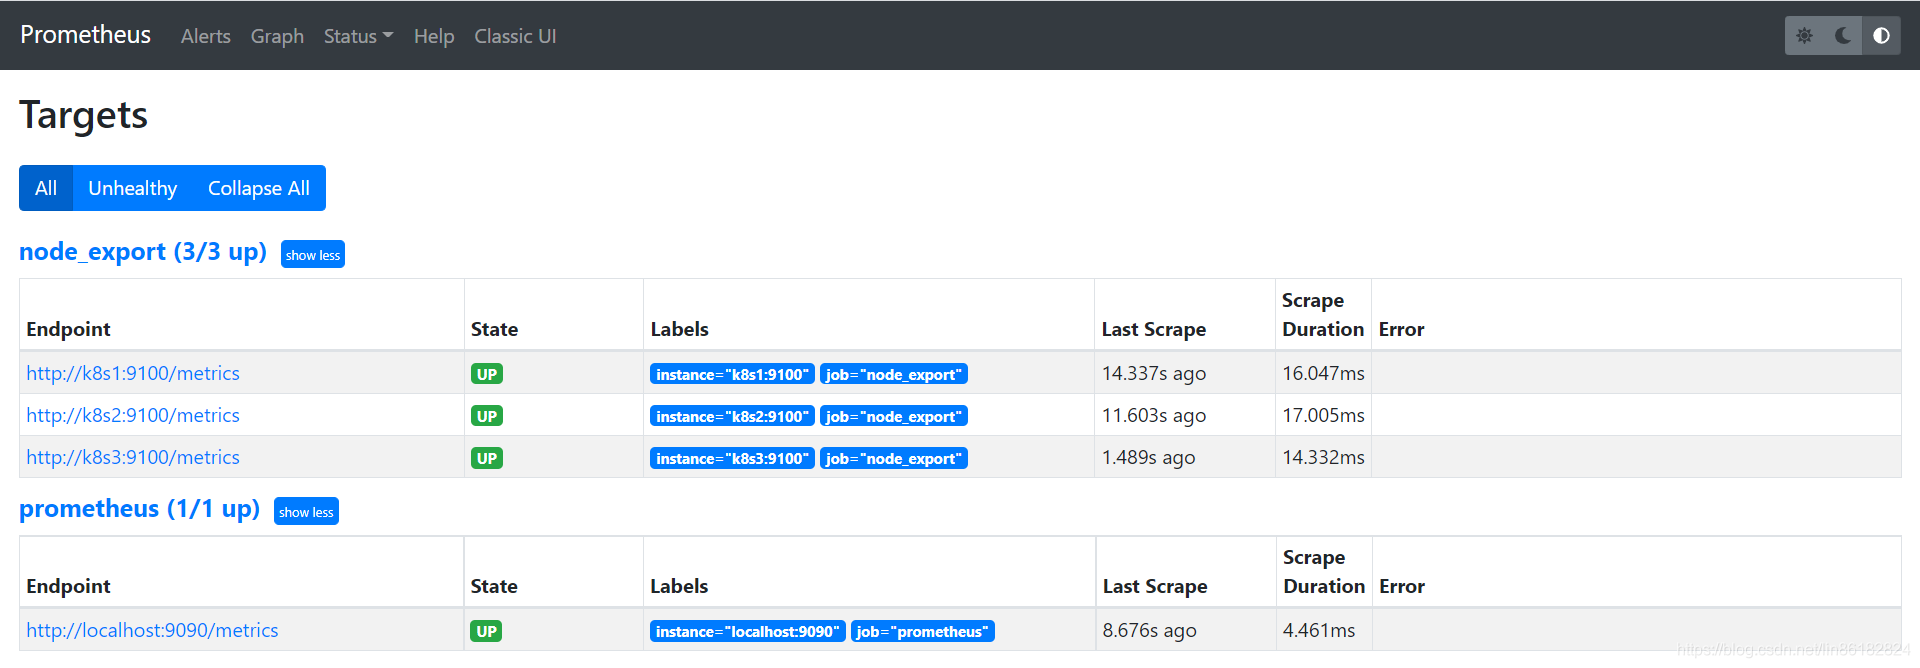The width and height of the screenshot is (1920, 668).
Task: Open the Help link in navbar
Action: click(434, 36)
